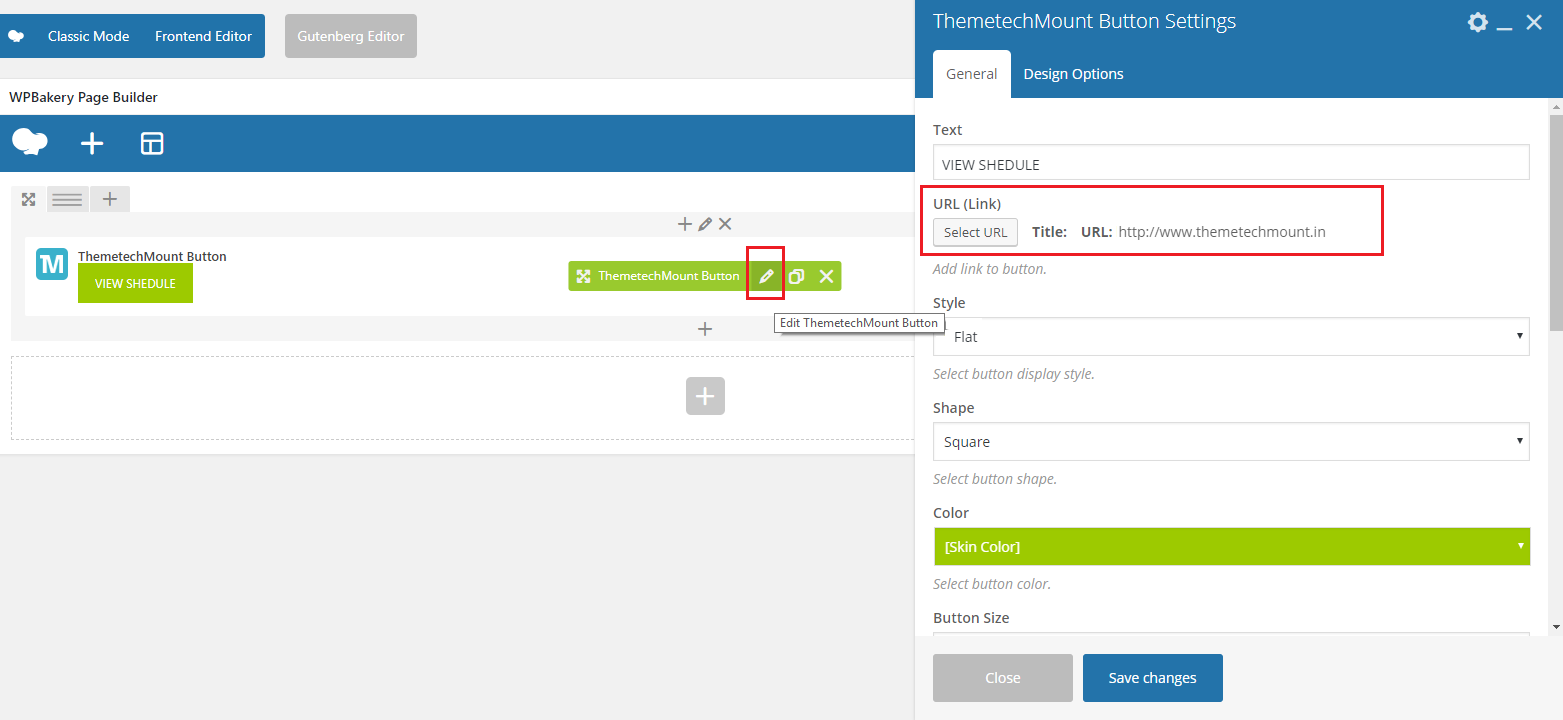The image size is (1563, 720).
Task: Click Save changes
Action: tap(1153, 678)
